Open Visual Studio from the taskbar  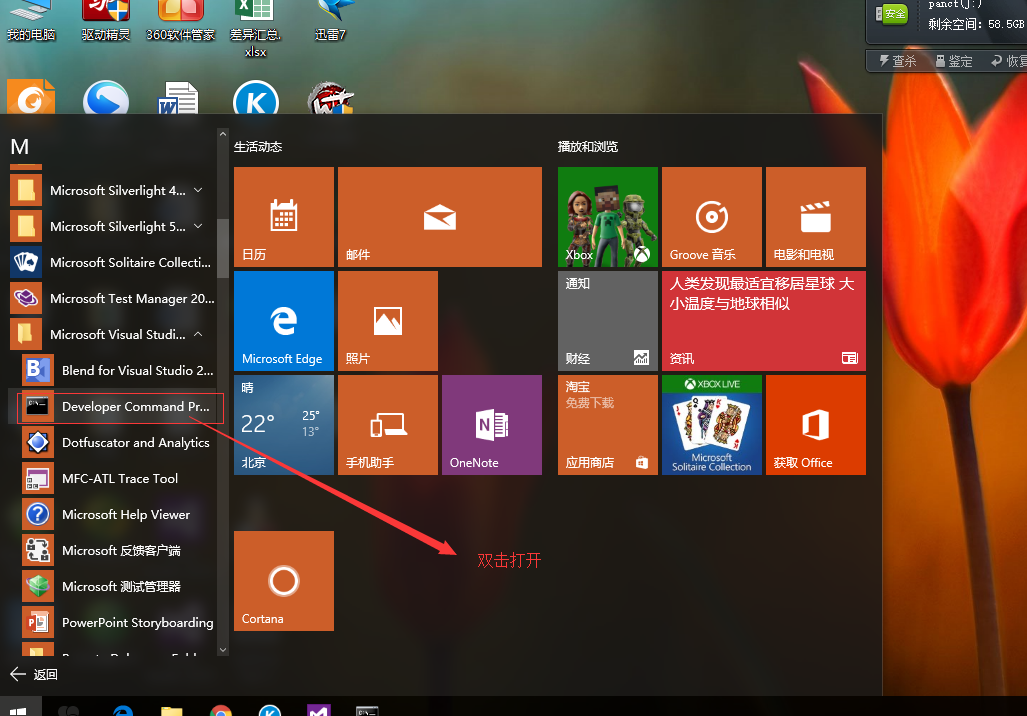pos(319,710)
